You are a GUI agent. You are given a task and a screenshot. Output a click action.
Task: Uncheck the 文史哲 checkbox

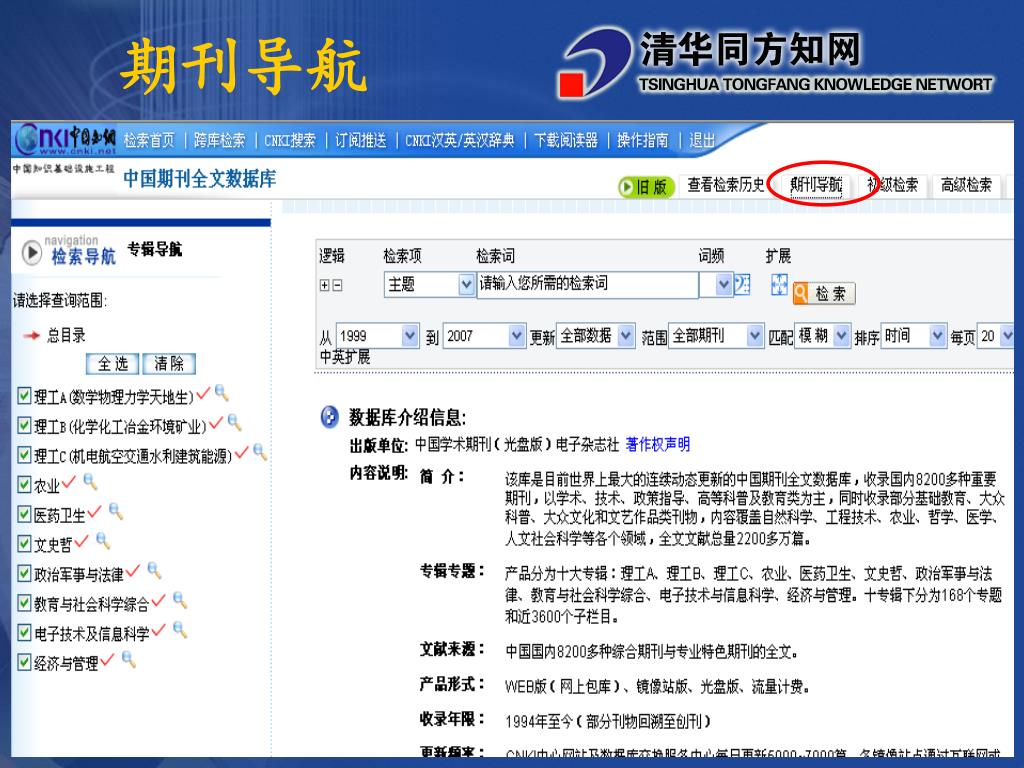click(24, 543)
